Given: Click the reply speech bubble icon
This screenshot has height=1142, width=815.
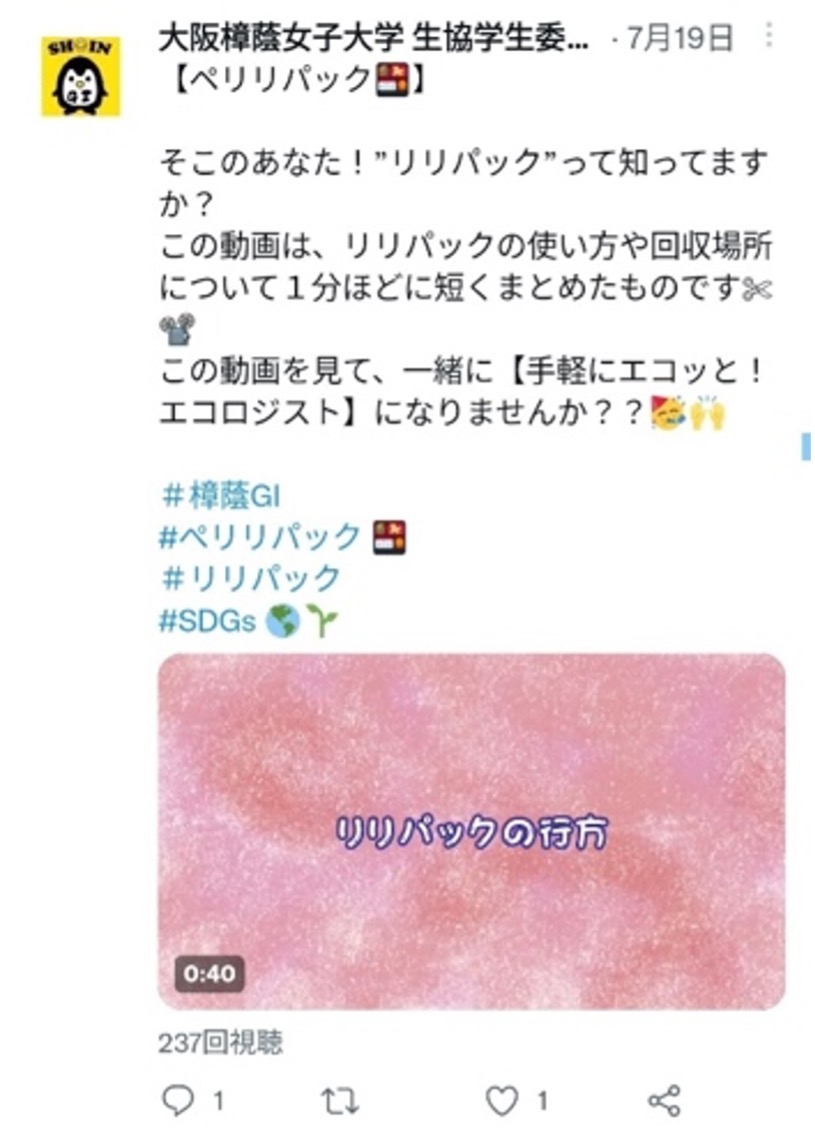Looking at the screenshot, I should coord(177,1100).
